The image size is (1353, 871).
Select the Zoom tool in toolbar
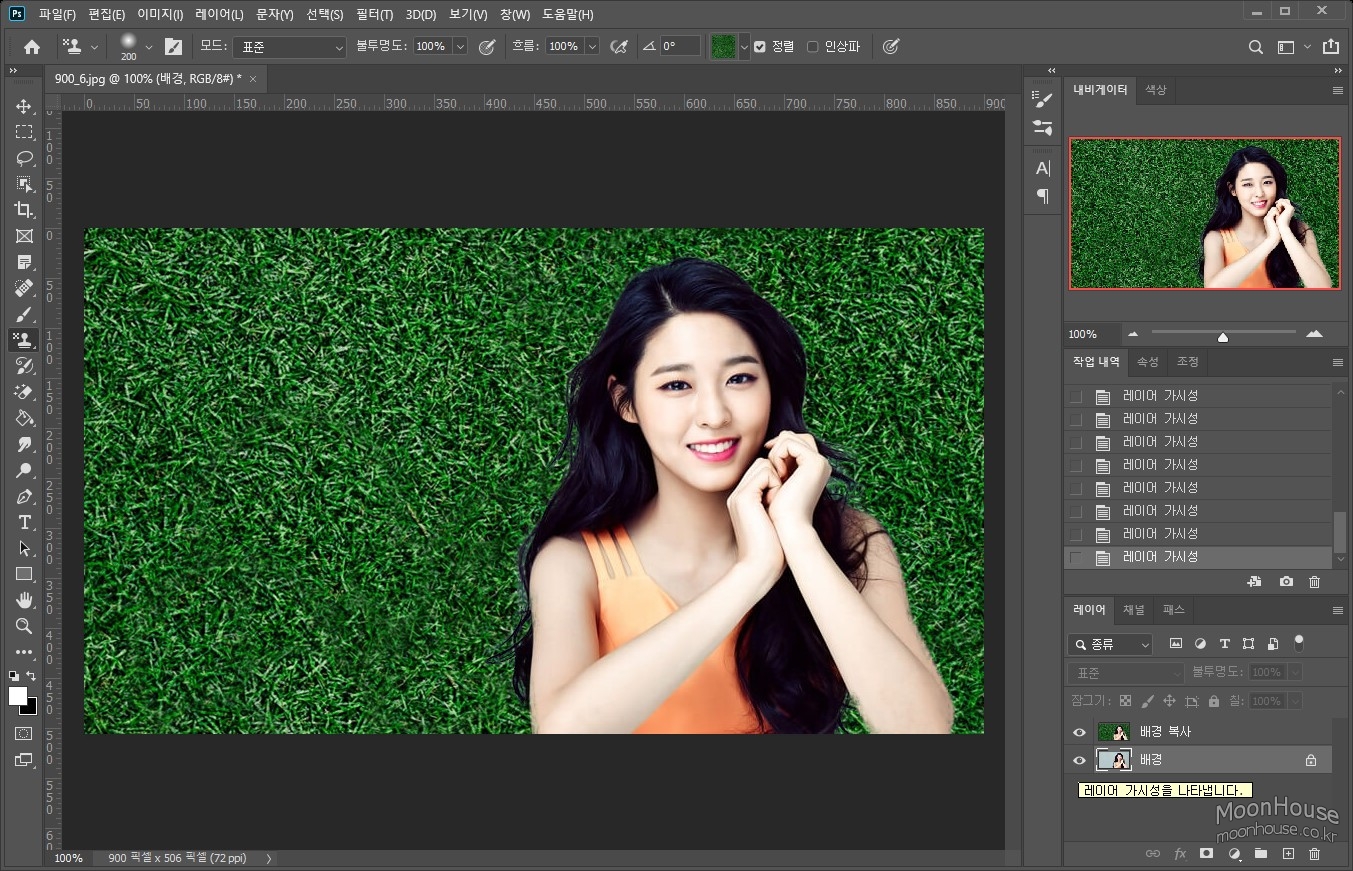24,626
